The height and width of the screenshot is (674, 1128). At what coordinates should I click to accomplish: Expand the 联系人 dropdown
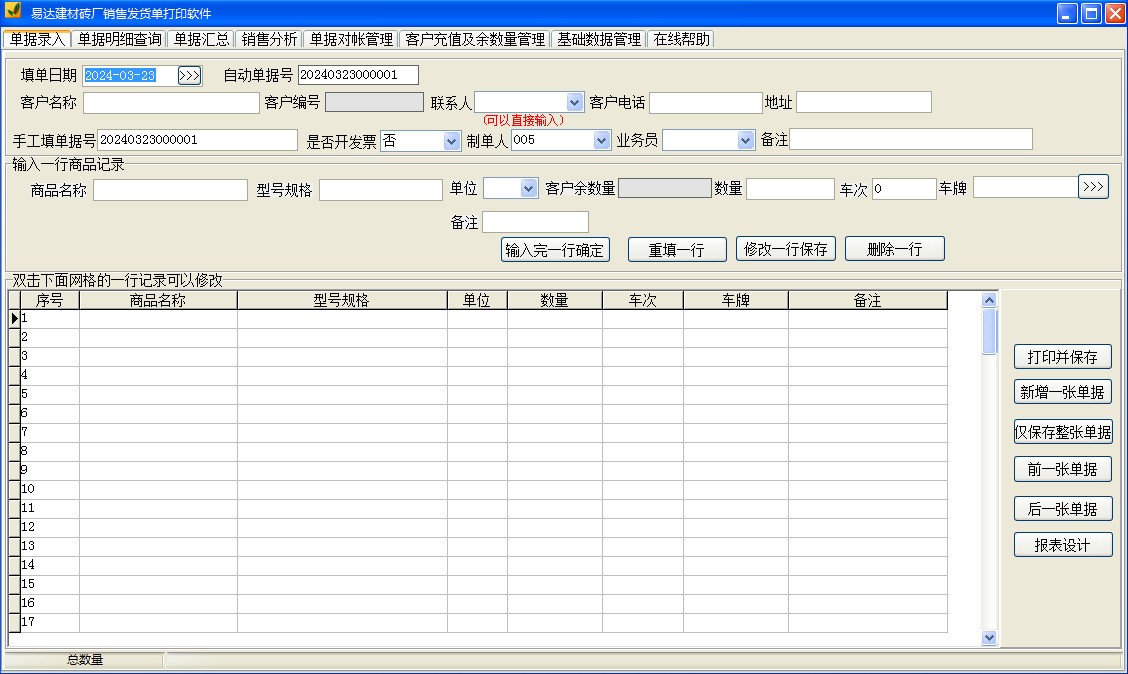[x=574, y=102]
